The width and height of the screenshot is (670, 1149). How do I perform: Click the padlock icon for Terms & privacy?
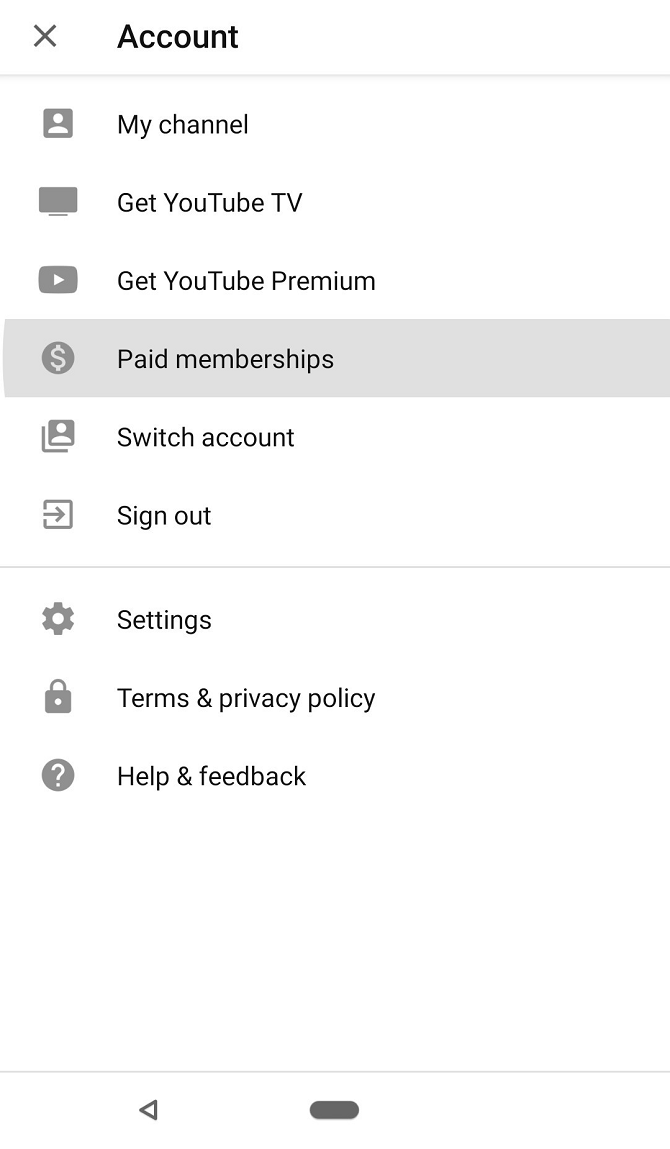(x=58, y=697)
